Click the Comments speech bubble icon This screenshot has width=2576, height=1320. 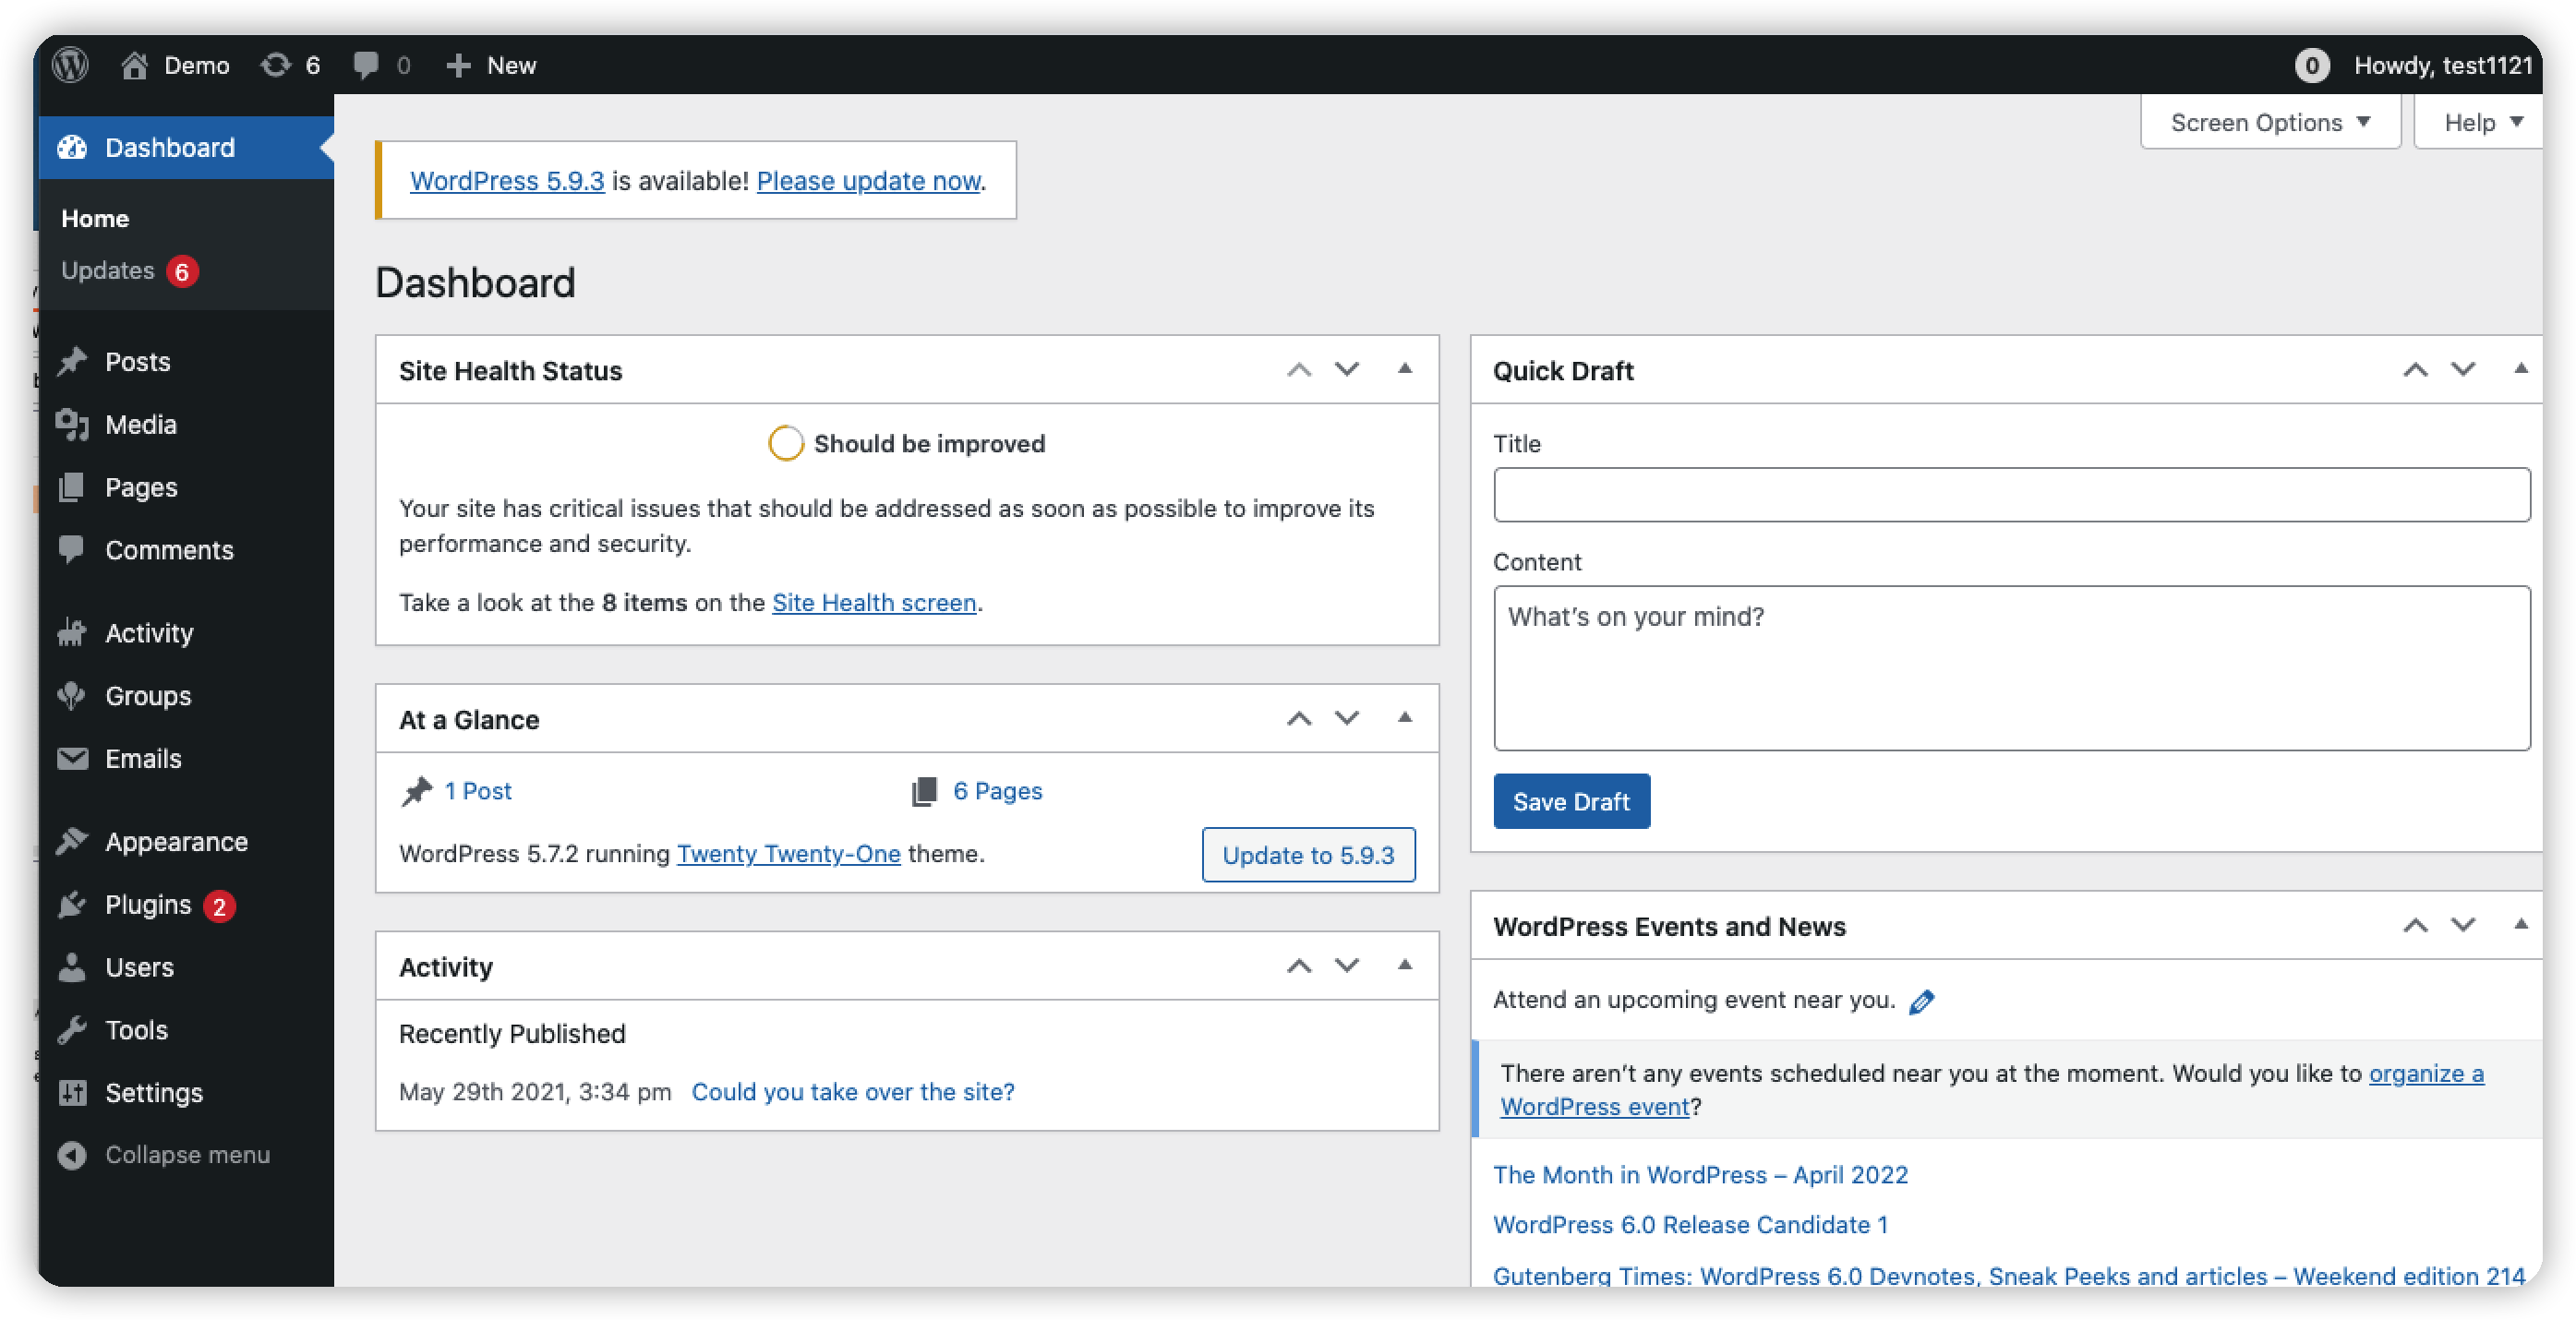click(73, 550)
